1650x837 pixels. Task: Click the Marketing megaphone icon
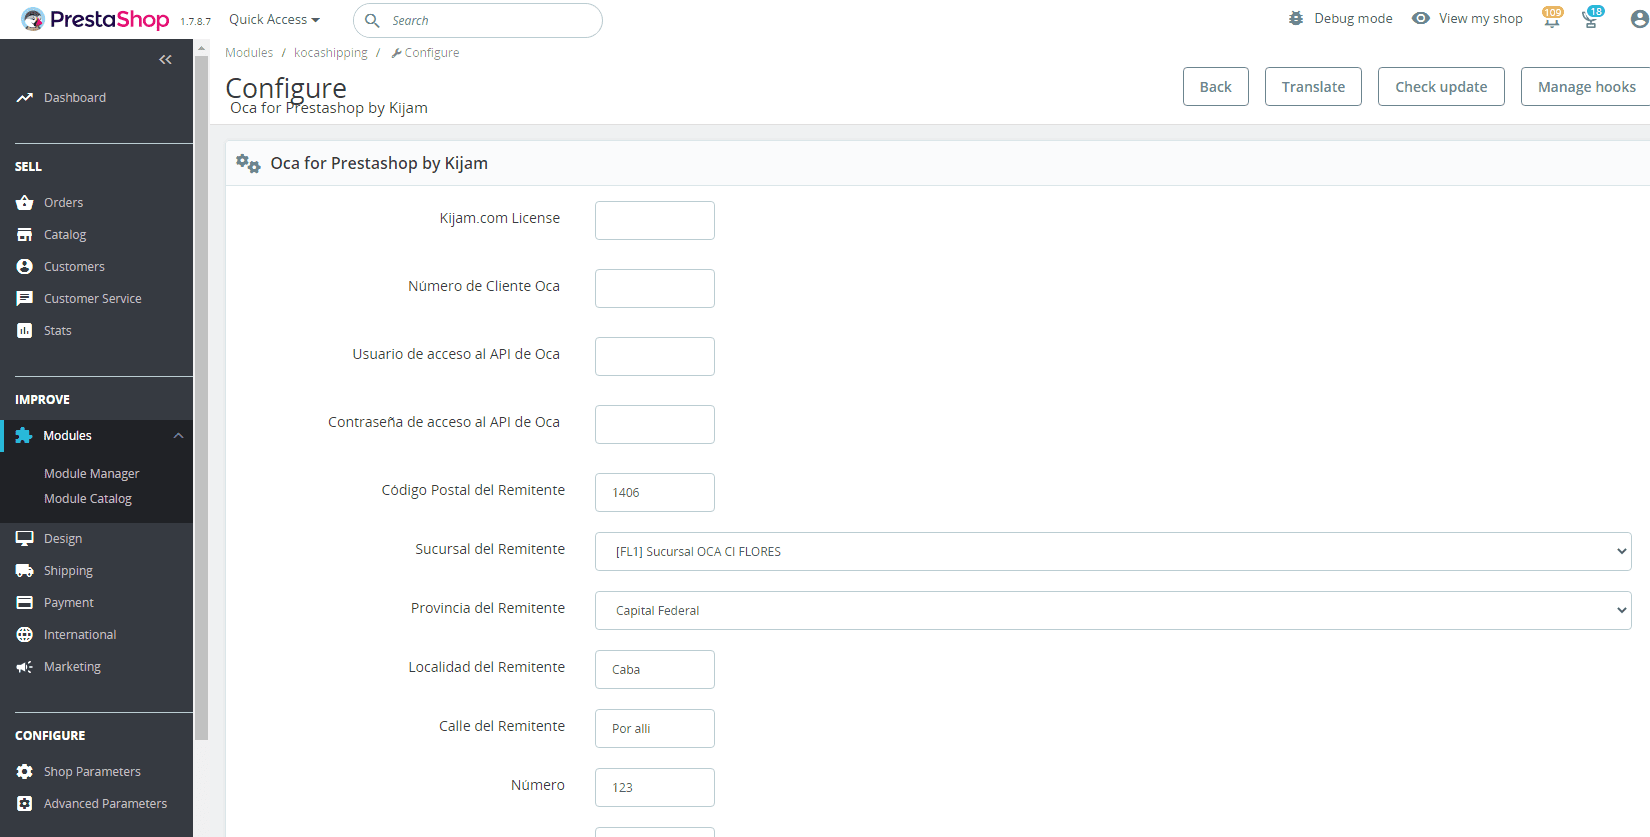(25, 666)
